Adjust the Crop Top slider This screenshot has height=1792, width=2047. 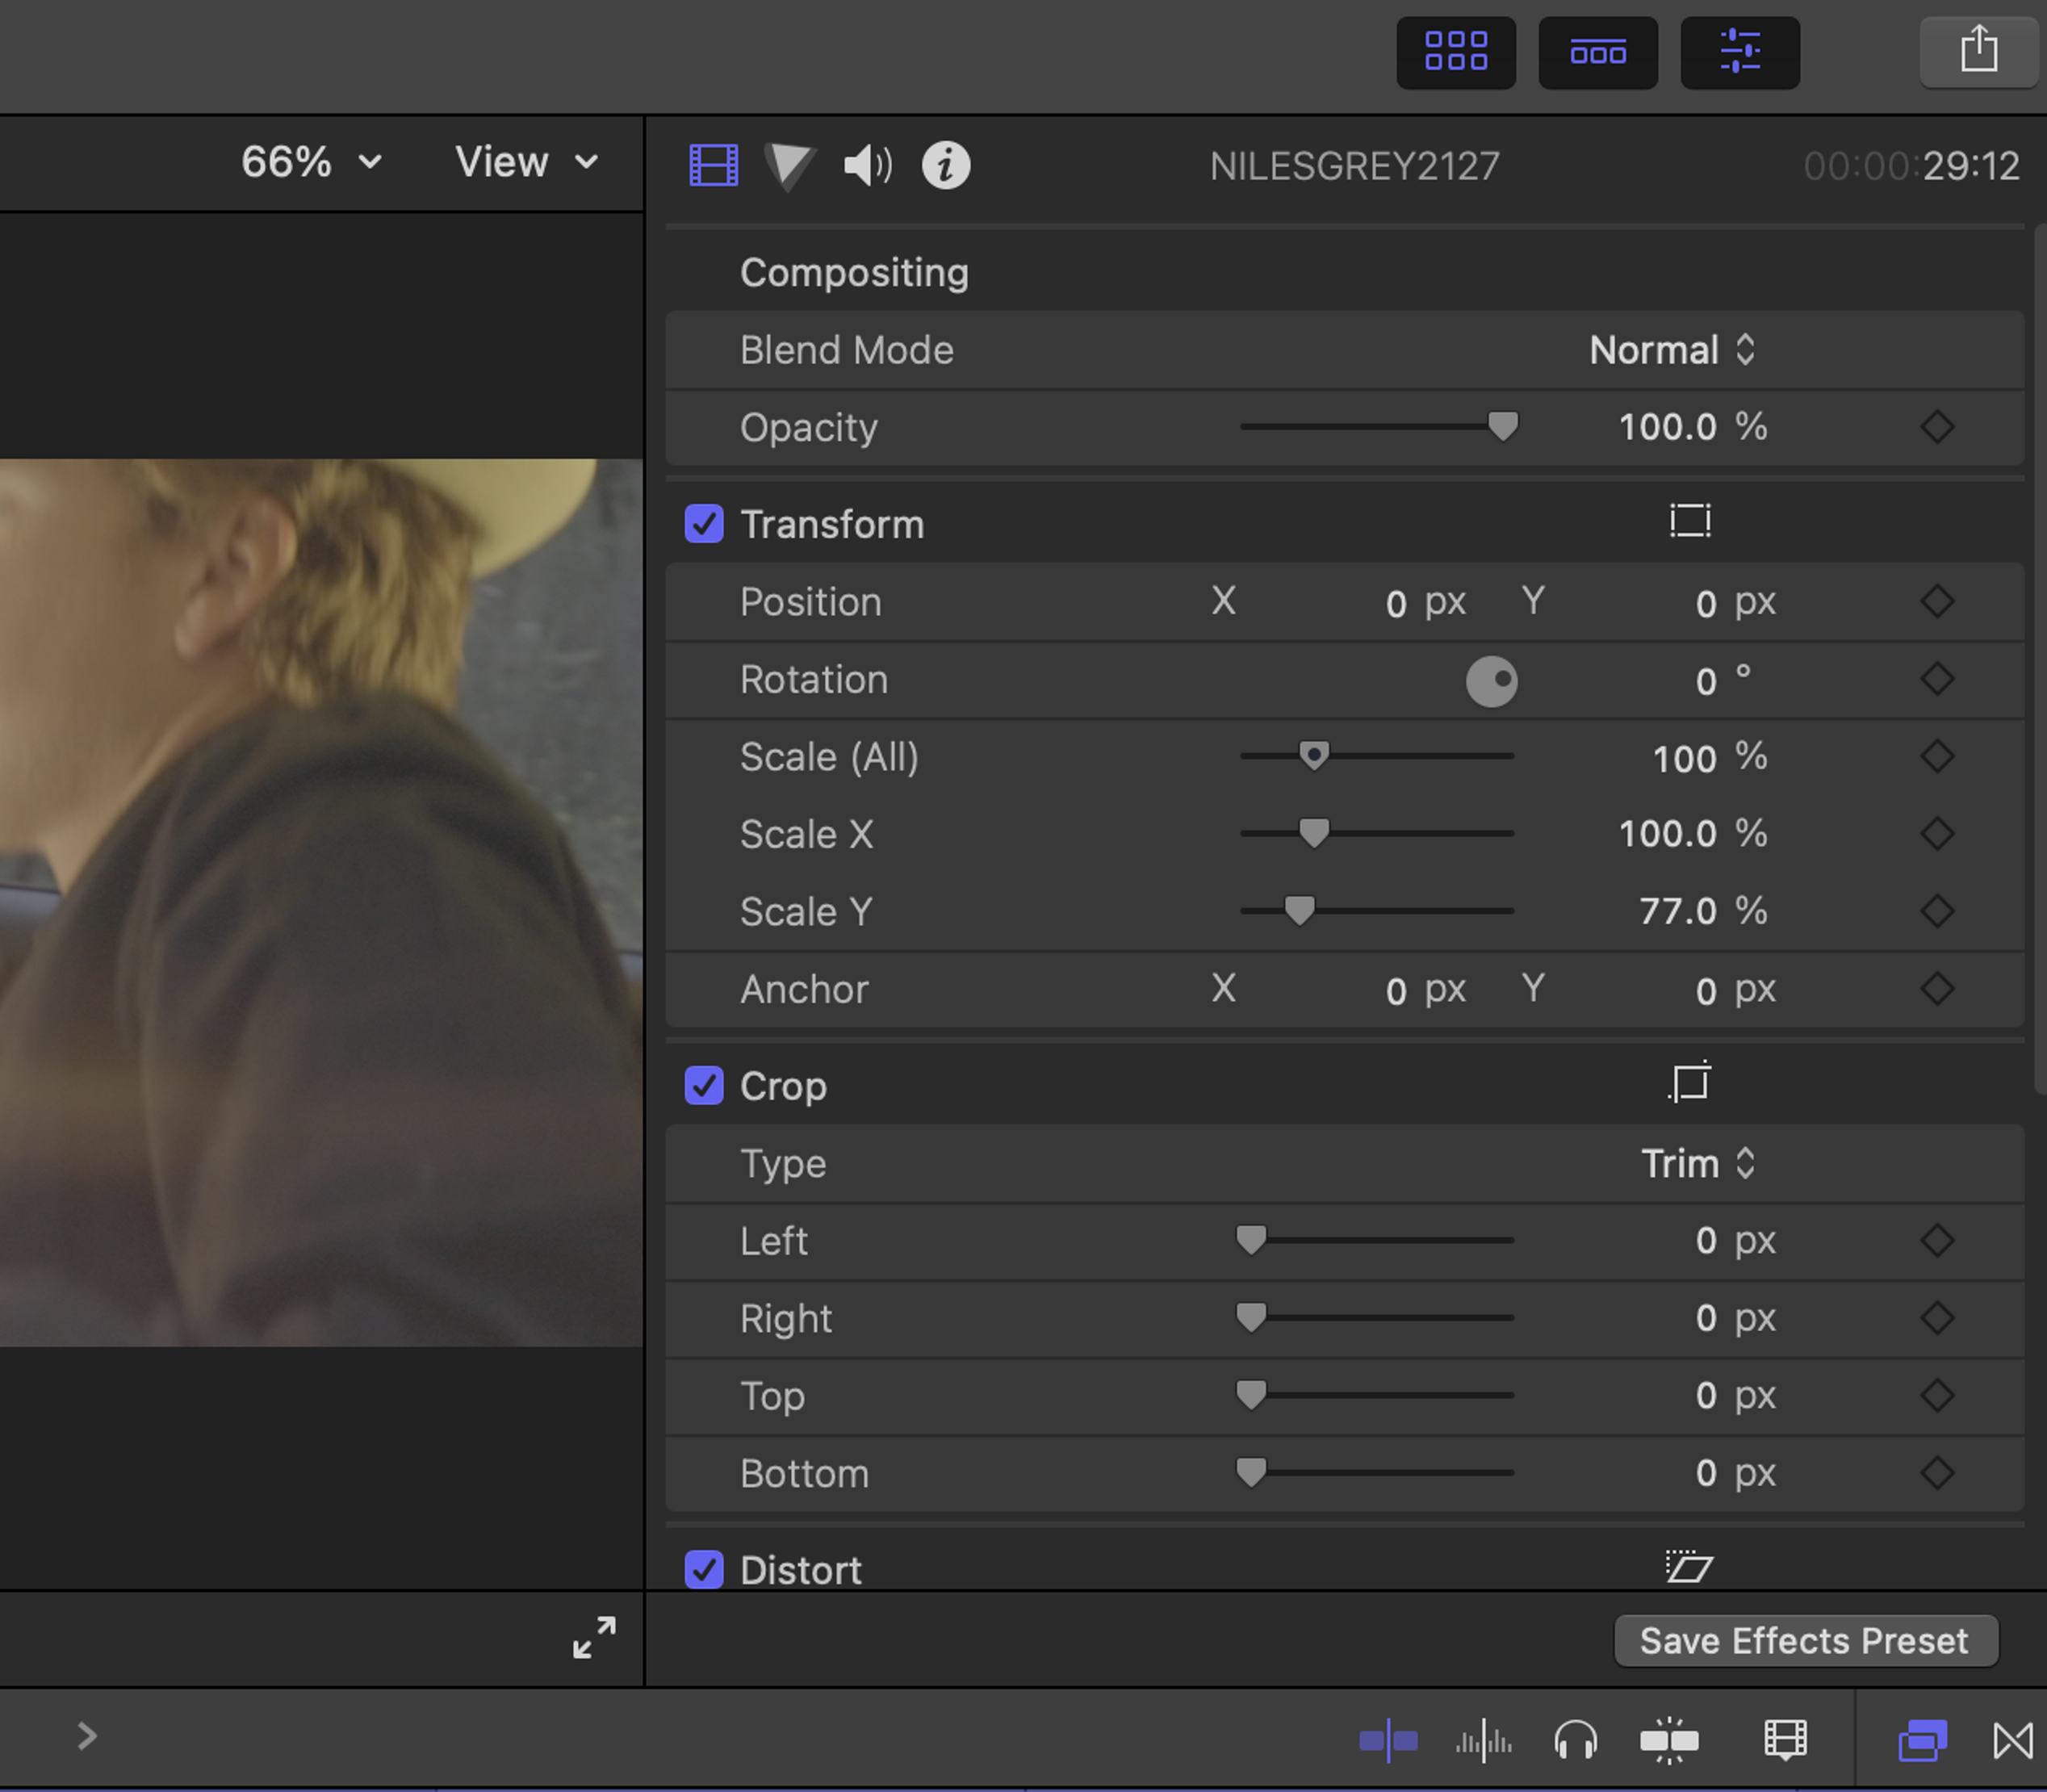click(1251, 1394)
